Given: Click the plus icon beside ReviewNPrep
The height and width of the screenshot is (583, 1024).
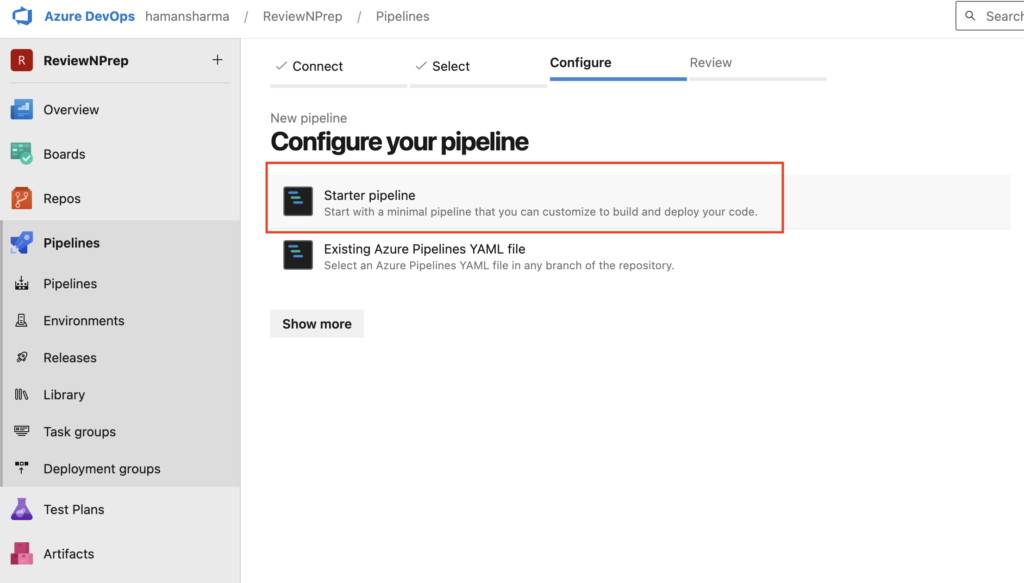Looking at the screenshot, I should coord(217,60).
